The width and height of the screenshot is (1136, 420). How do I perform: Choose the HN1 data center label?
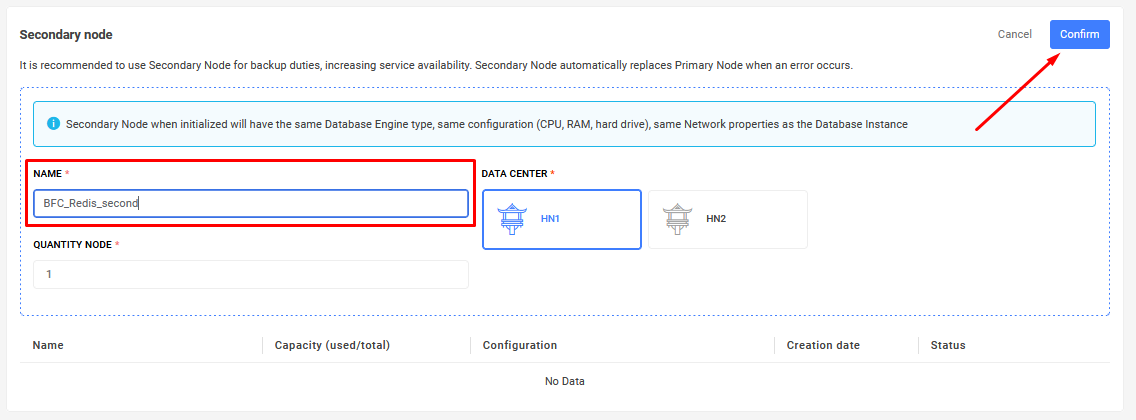pyautogui.click(x=551, y=219)
